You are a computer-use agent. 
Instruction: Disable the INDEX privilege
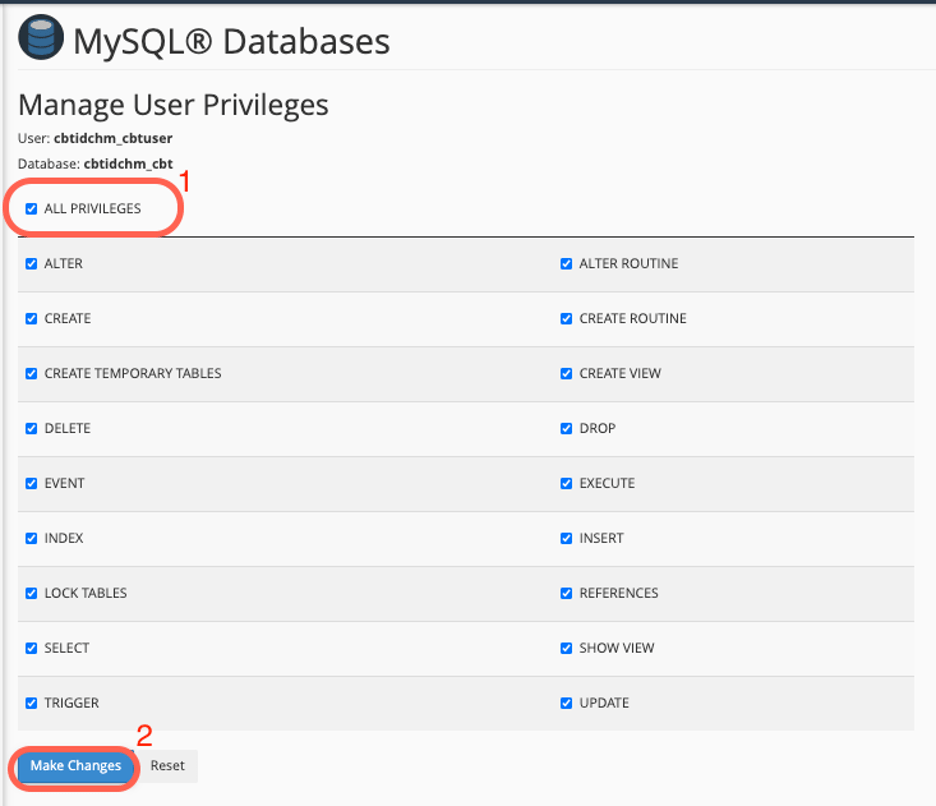(x=30, y=538)
